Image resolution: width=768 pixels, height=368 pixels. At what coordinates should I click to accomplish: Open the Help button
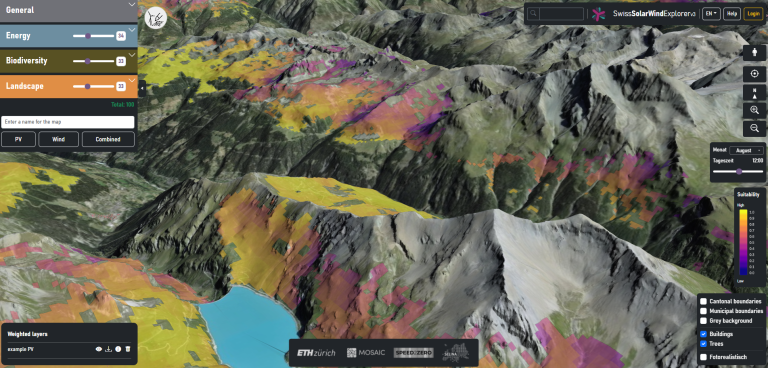(x=732, y=14)
